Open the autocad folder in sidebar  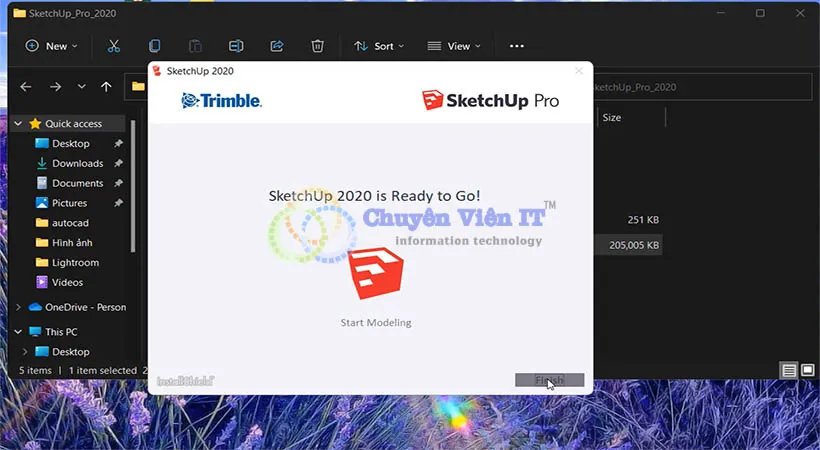pos(70,223)
